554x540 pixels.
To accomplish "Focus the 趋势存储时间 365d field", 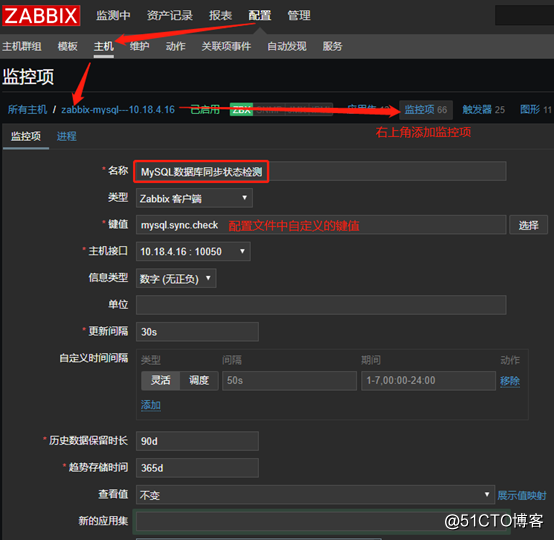I will click(197, 468).
